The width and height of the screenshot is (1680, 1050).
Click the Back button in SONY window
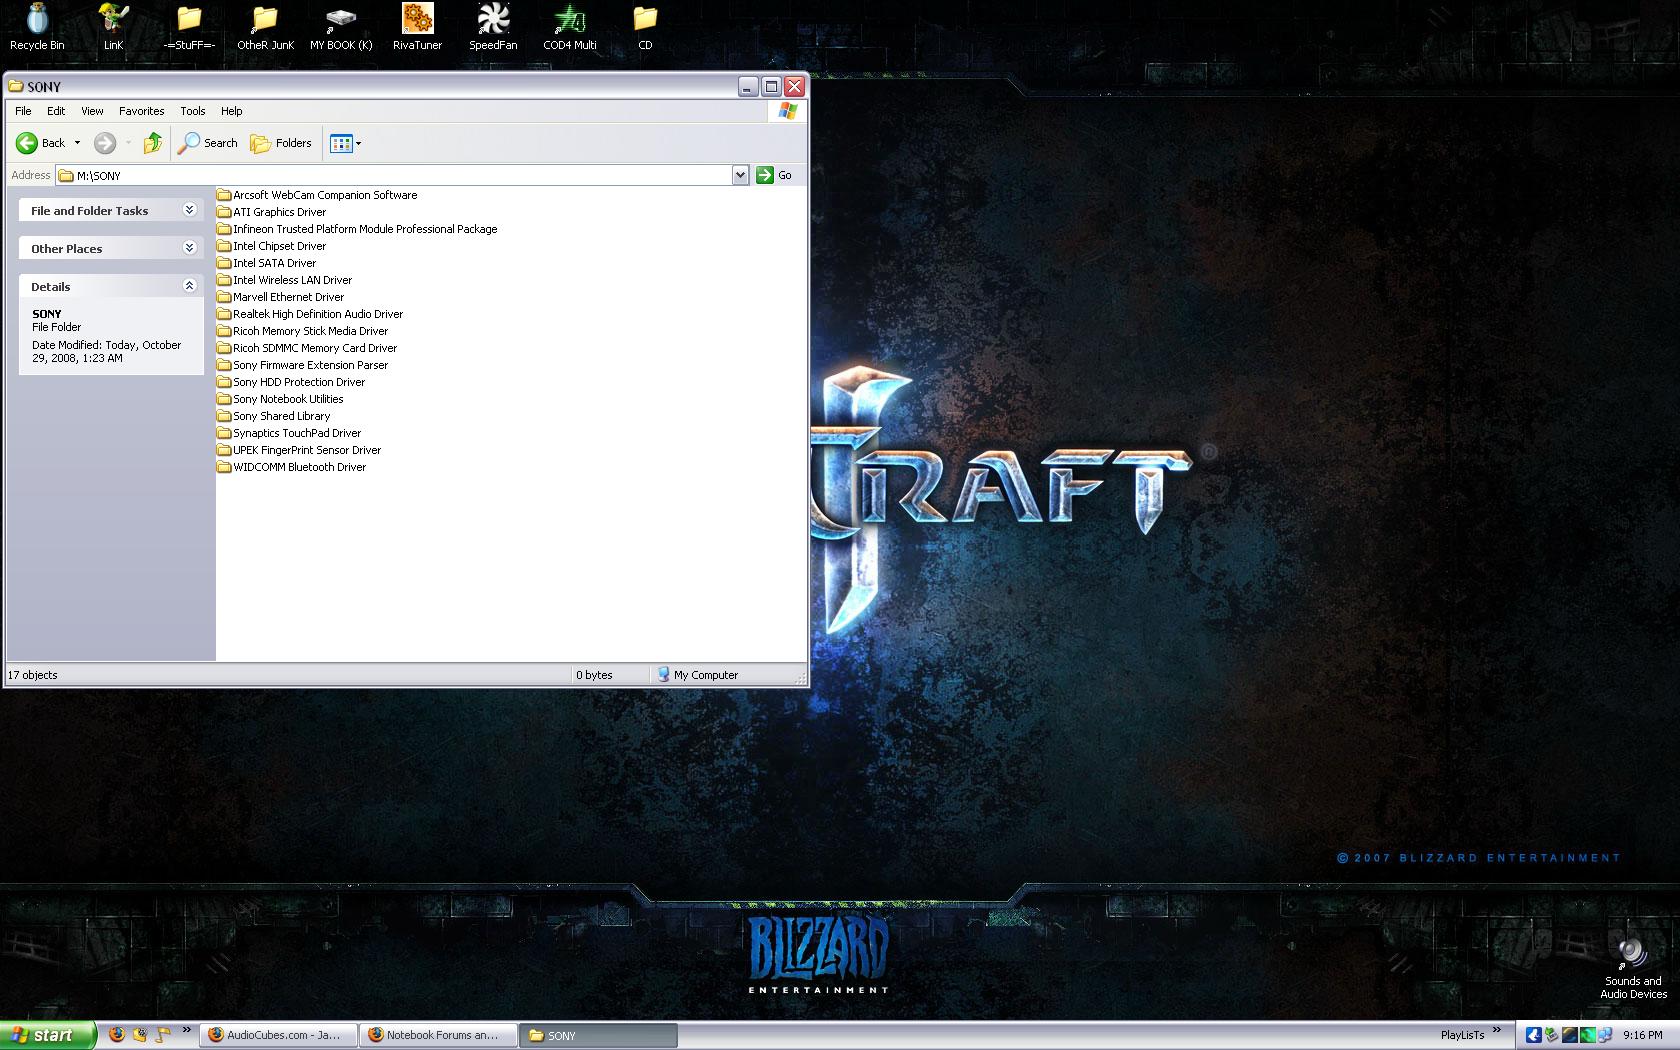tap(41, 143)
